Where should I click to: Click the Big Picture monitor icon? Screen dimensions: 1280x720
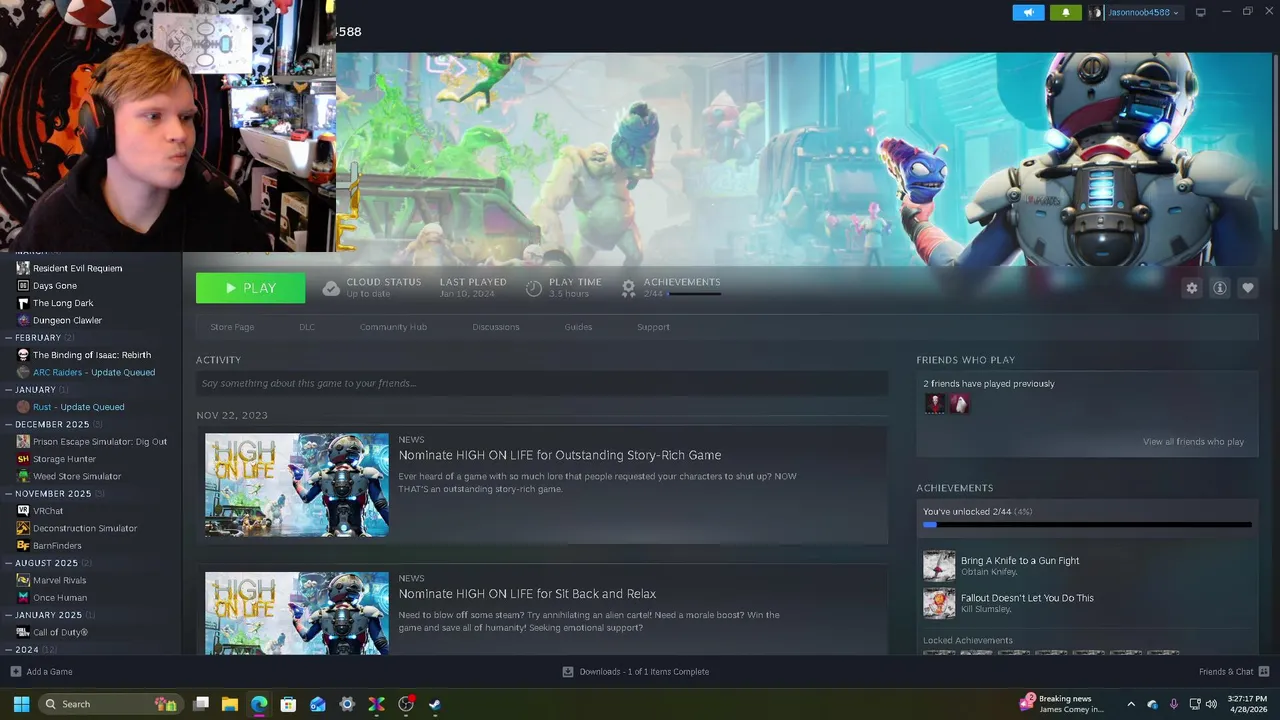coord(1201,12)
